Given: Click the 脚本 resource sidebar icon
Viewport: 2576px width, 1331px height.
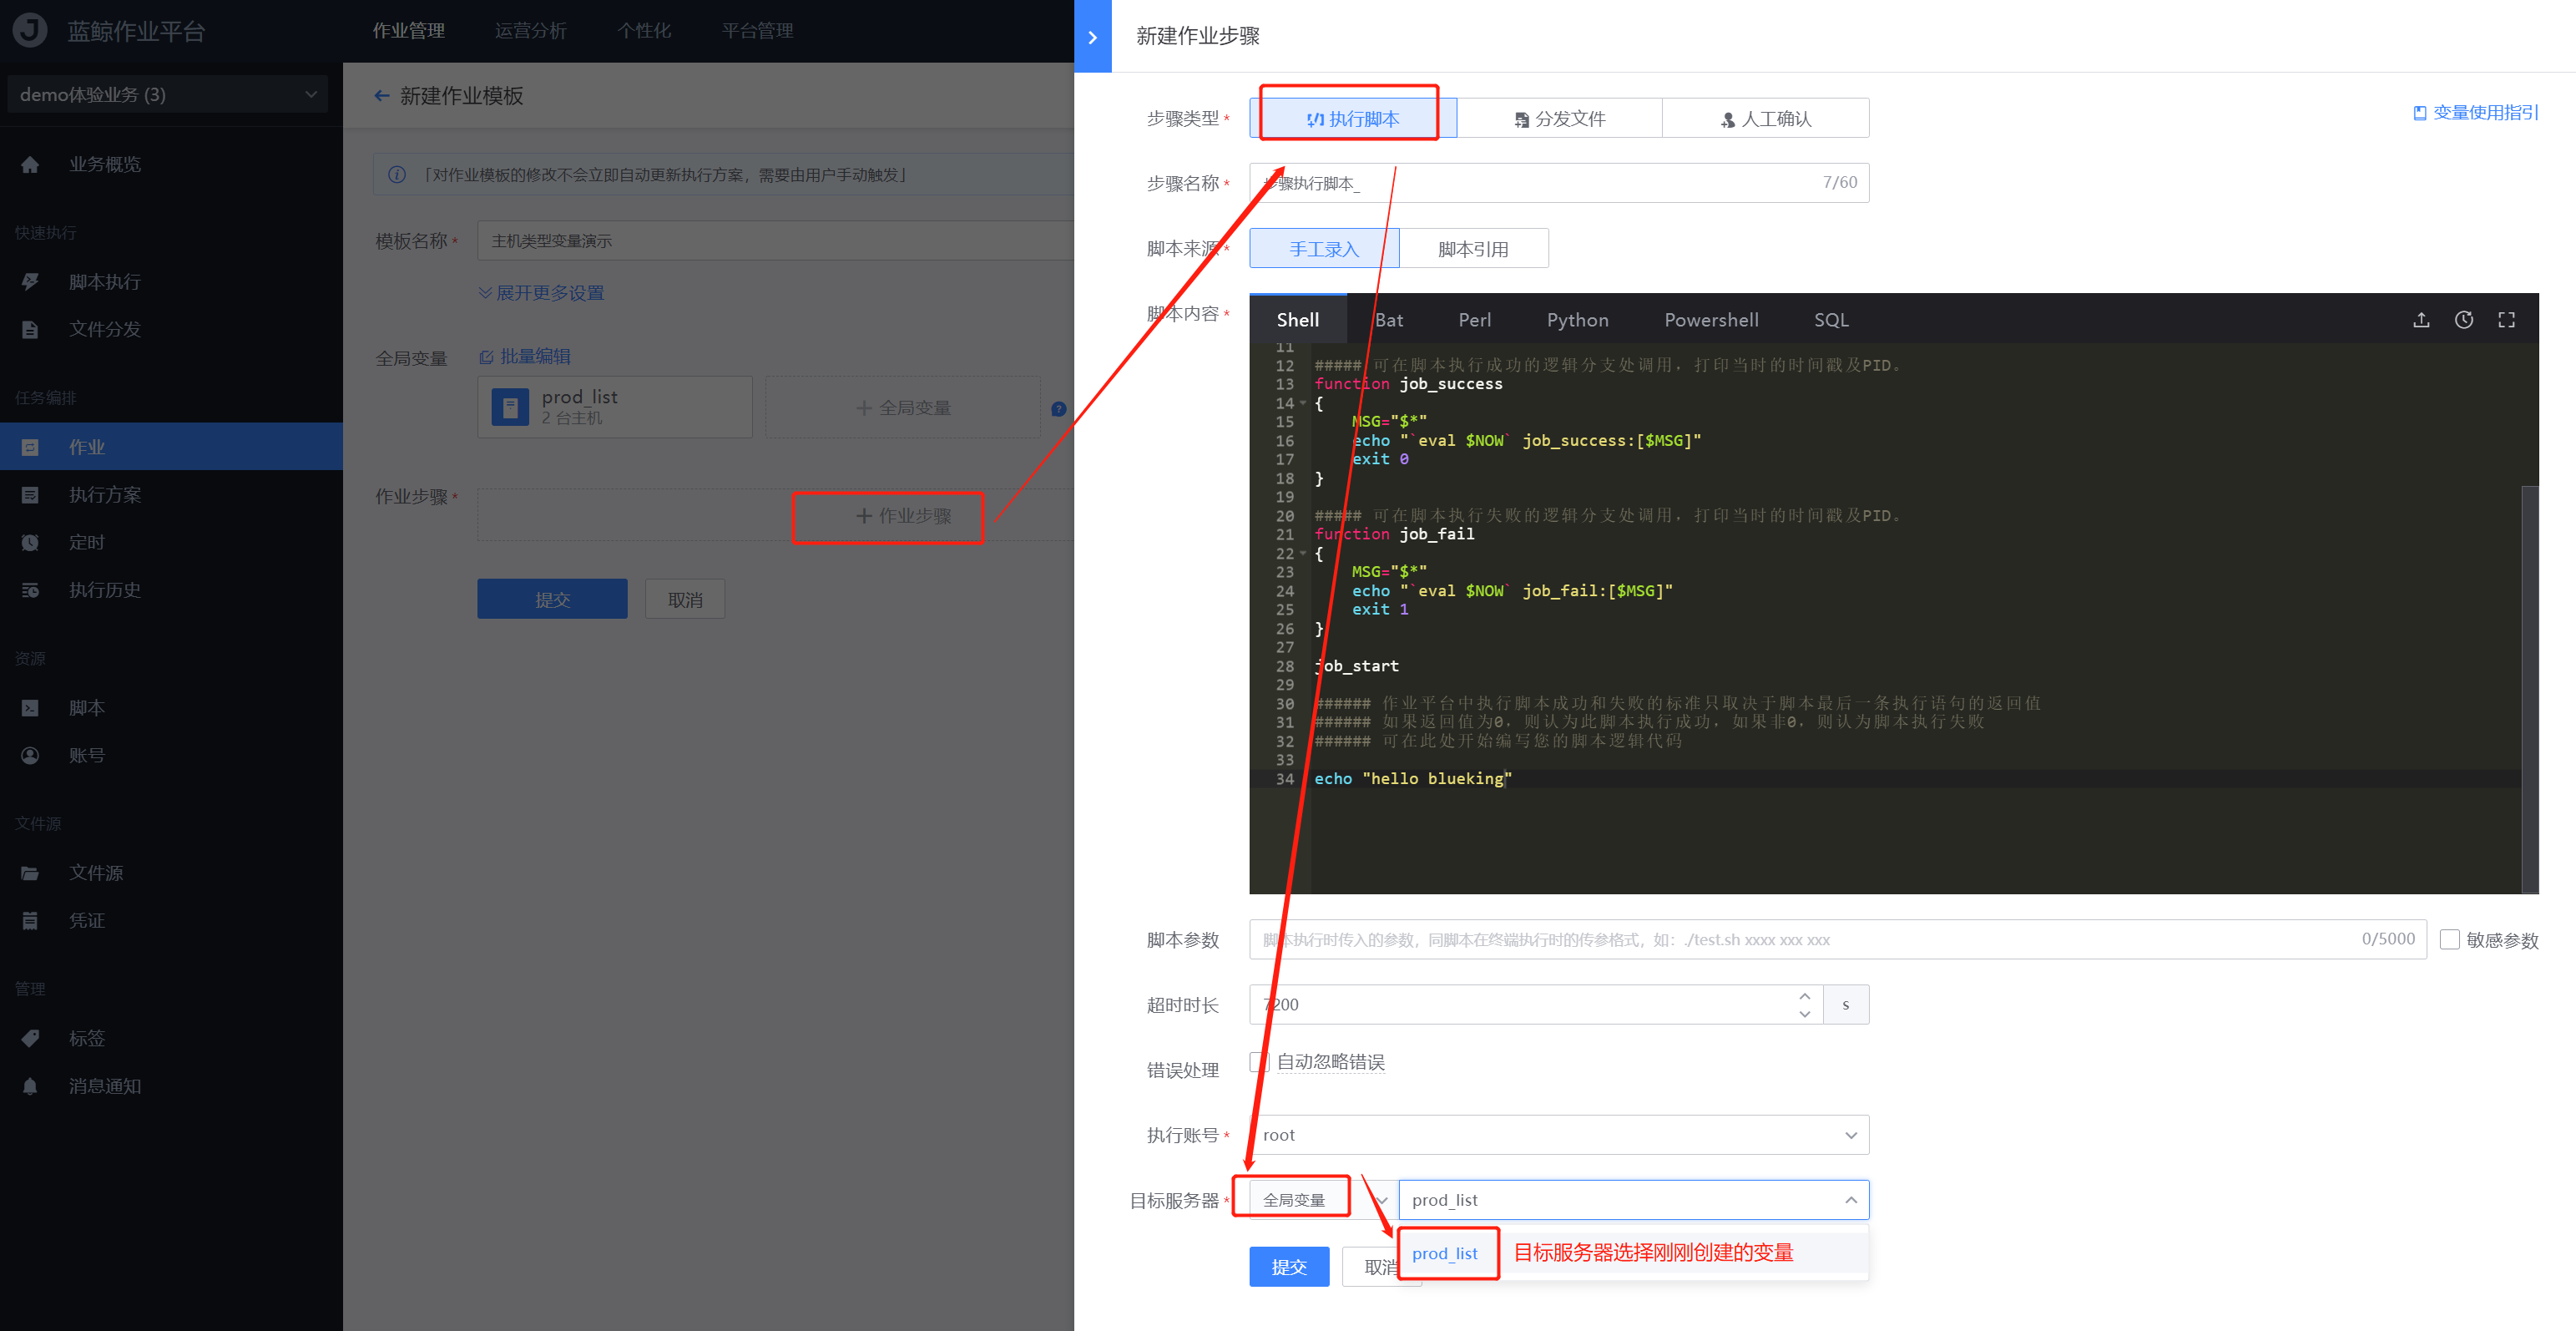Looking at the screenshot, I should pyautogui.click(x=30, y=708).
